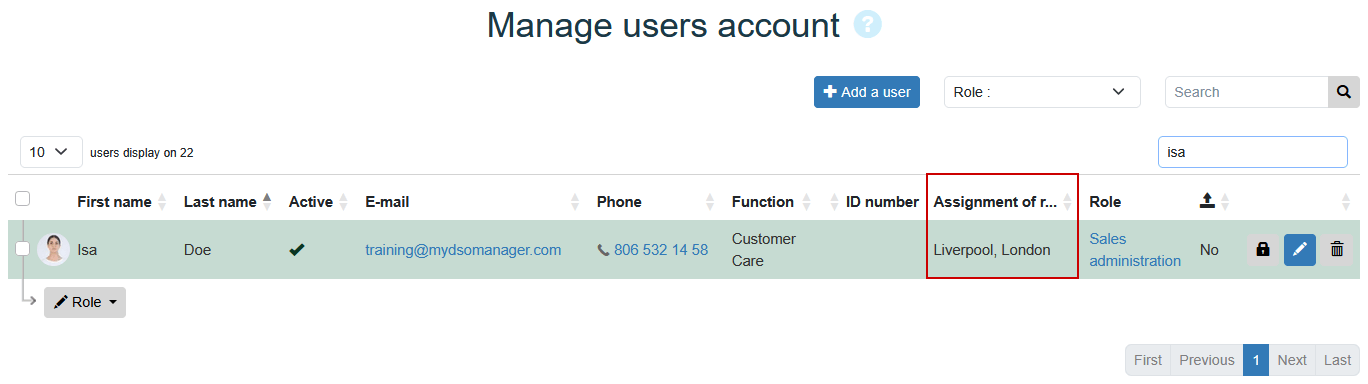The height and width of the screenshot is (384, 1368).
Task: Open the Sales administration role link
Action: pyautogui.click(x=1135, y=250)
